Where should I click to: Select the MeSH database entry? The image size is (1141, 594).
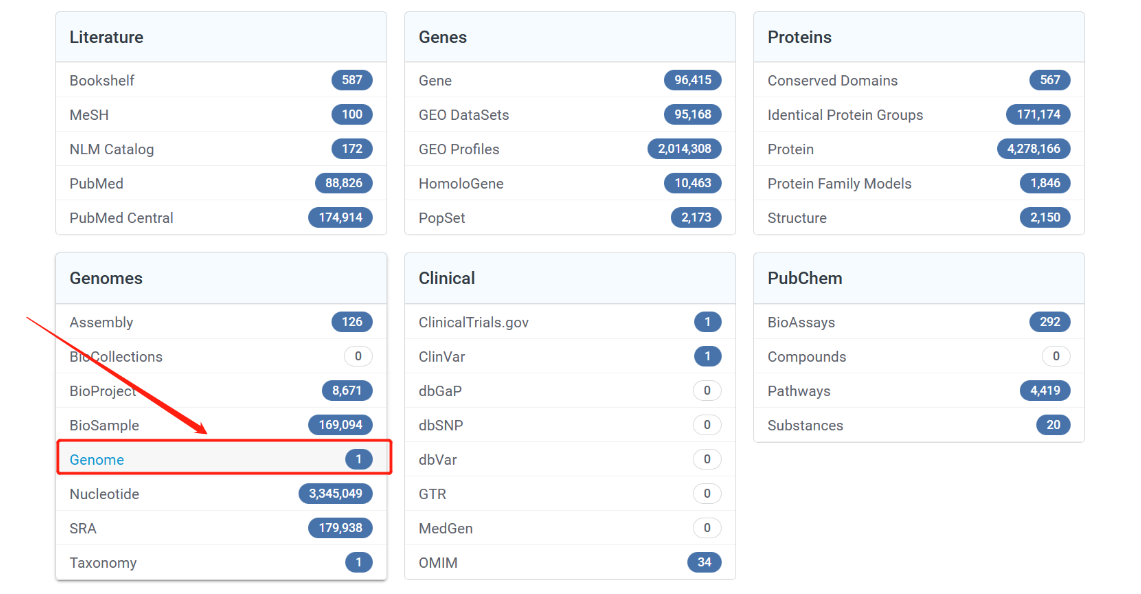[x=89, y=115]
